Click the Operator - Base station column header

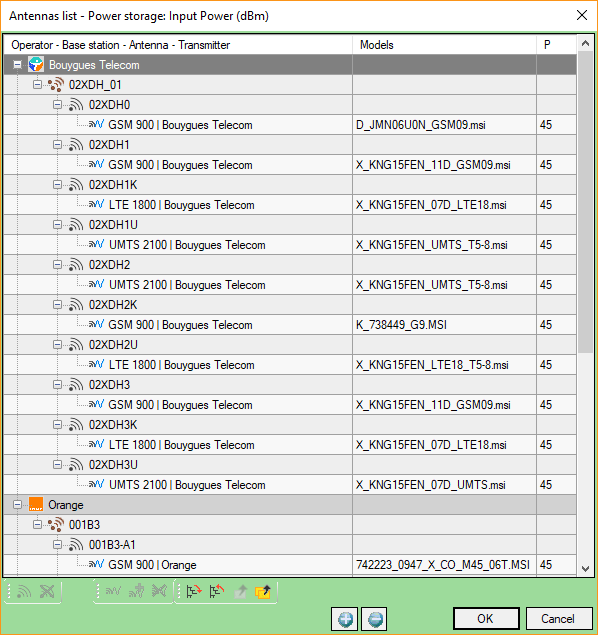(x=178, y=45)
